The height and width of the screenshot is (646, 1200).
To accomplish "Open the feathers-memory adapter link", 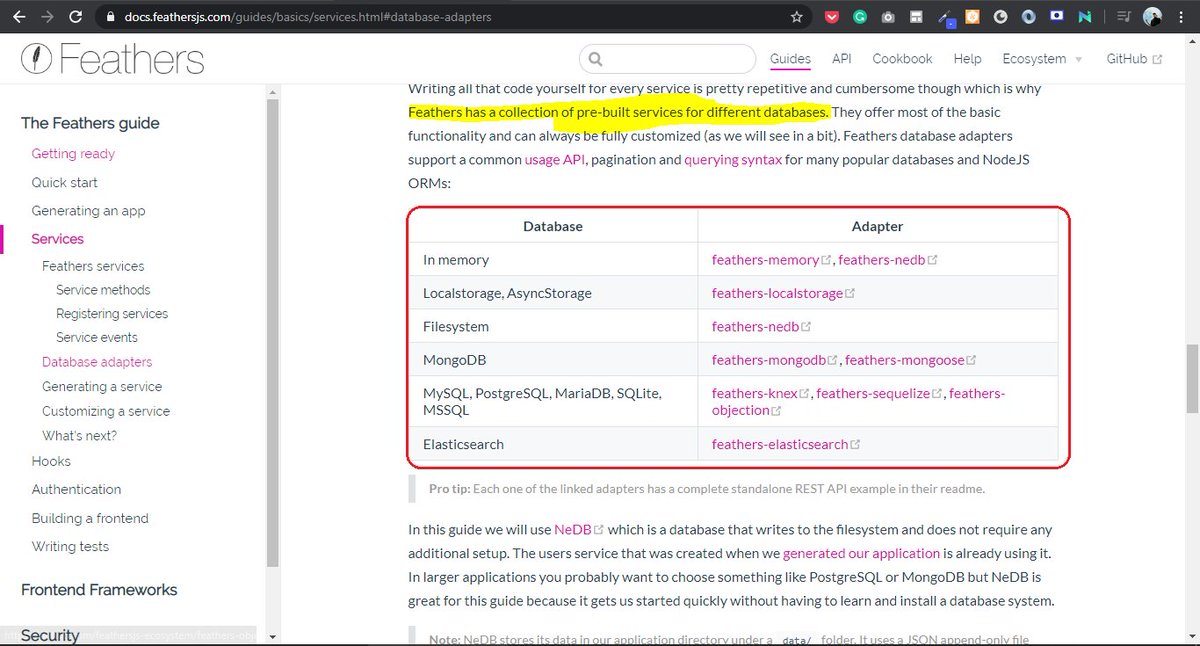I will [771, 260].
